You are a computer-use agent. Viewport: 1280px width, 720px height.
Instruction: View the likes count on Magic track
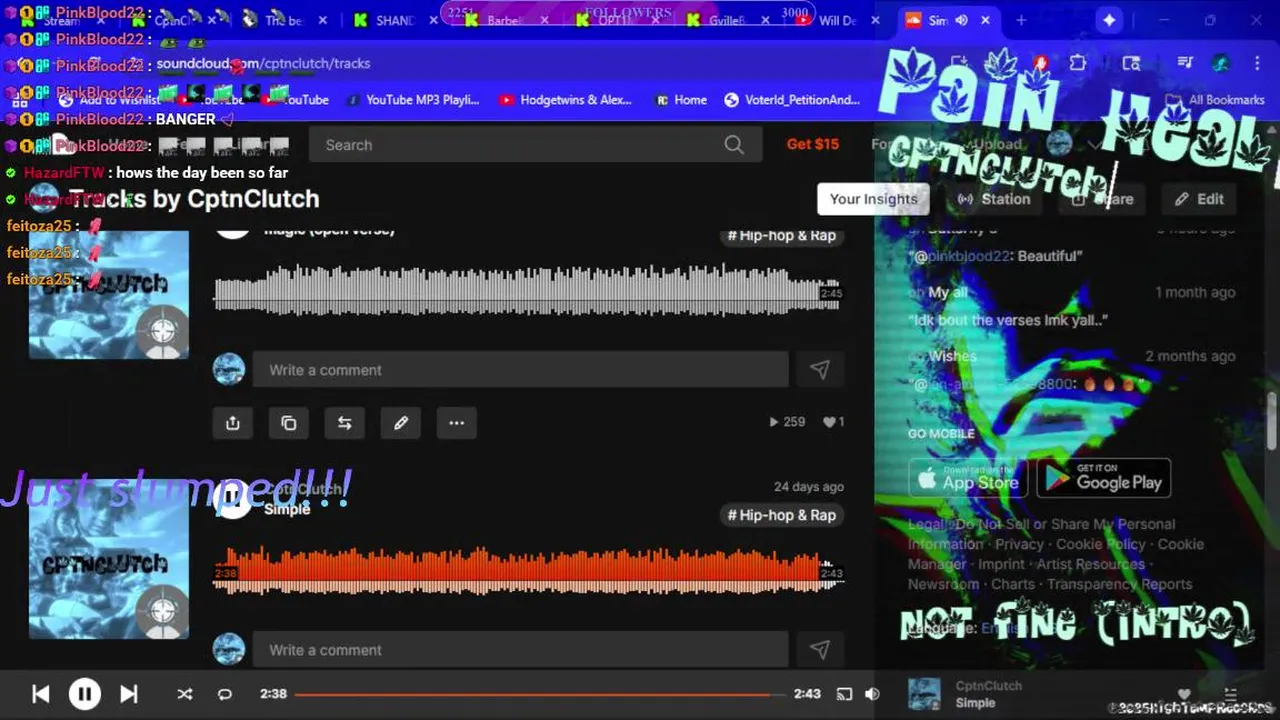click(833, 422)
